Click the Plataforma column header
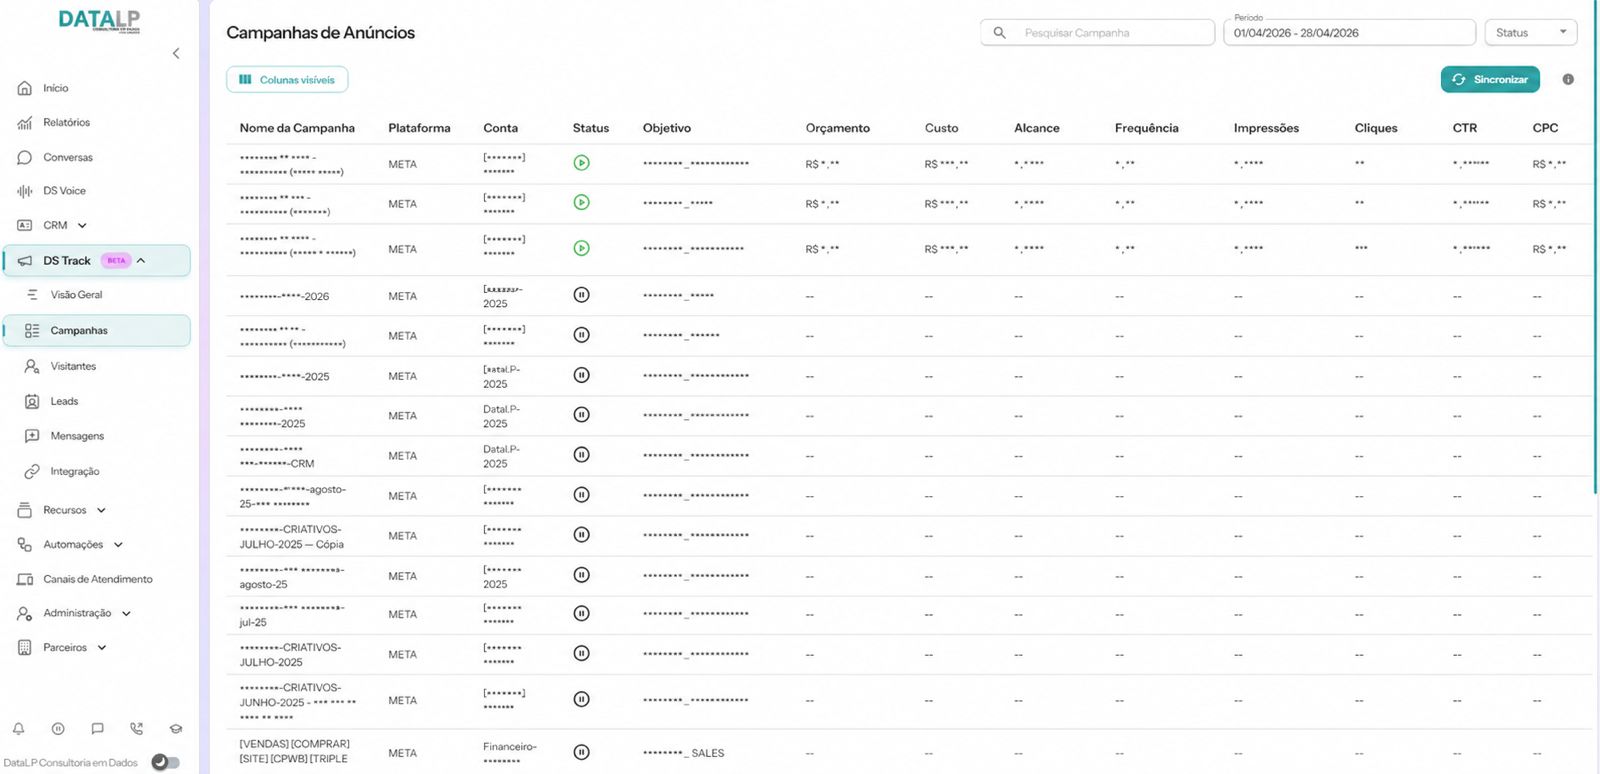Viewport: 1600px width, 774px height. (419, 128)
